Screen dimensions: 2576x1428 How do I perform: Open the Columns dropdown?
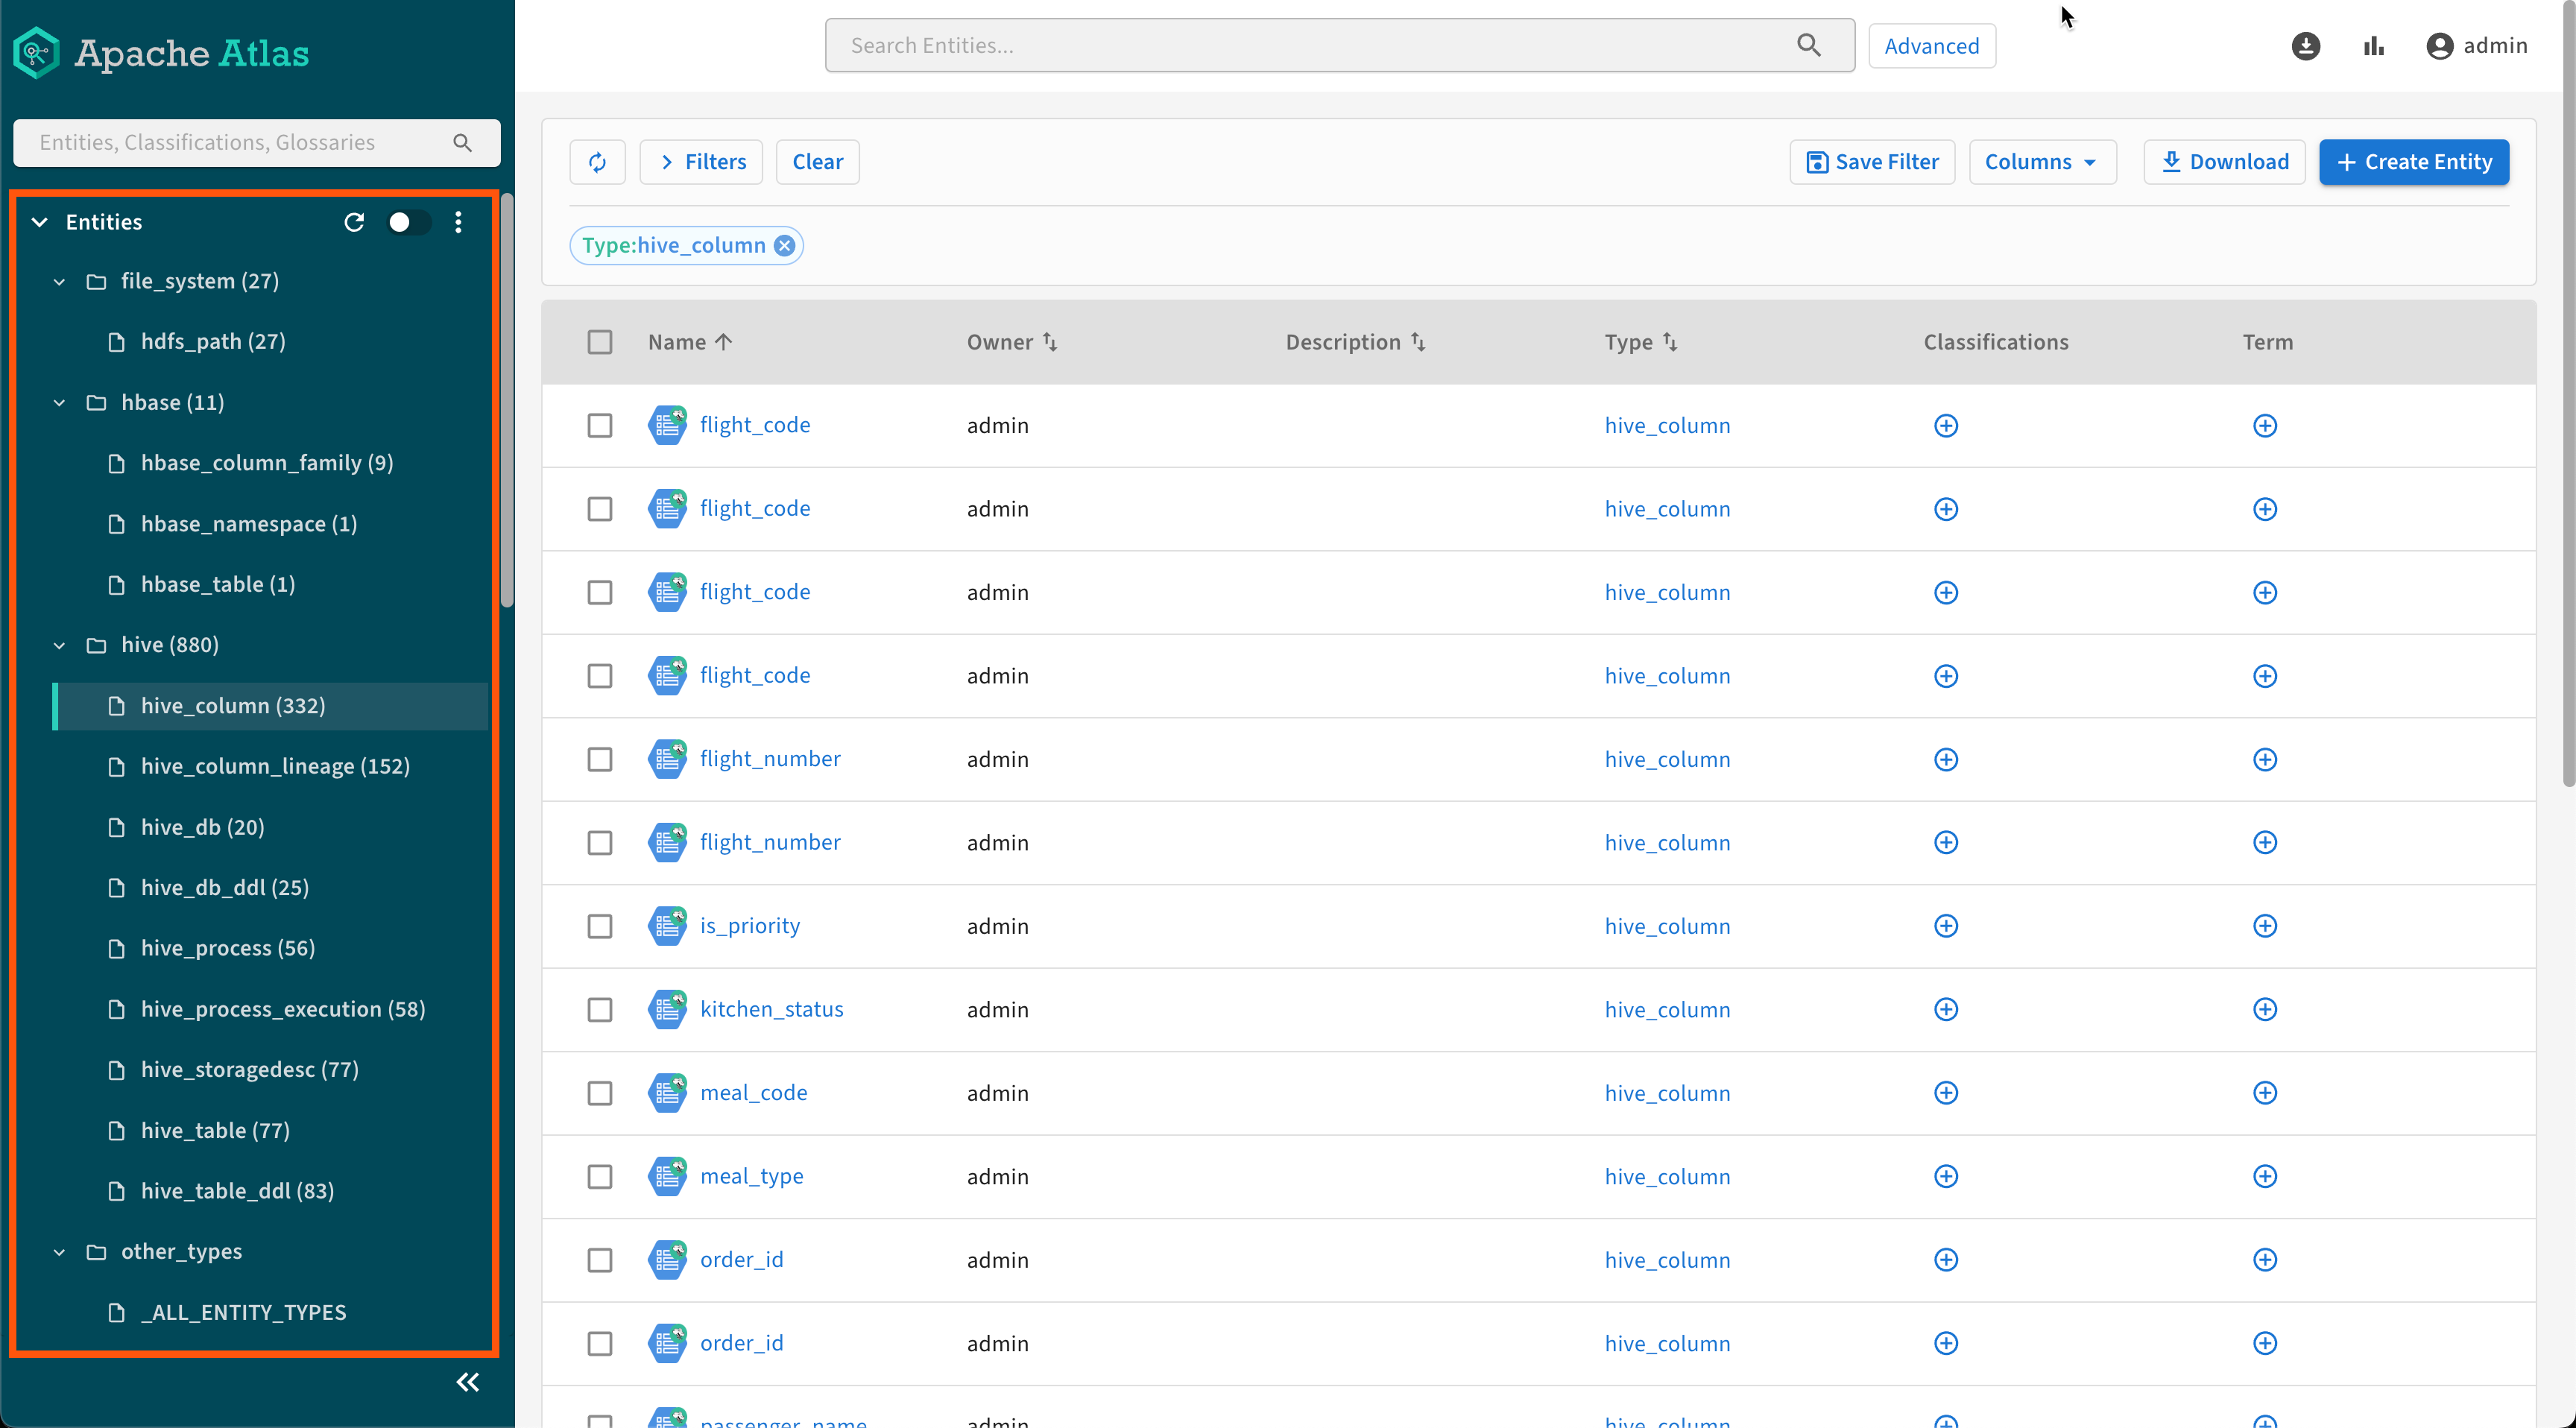pyautogui.click(x=2041, y=162)
